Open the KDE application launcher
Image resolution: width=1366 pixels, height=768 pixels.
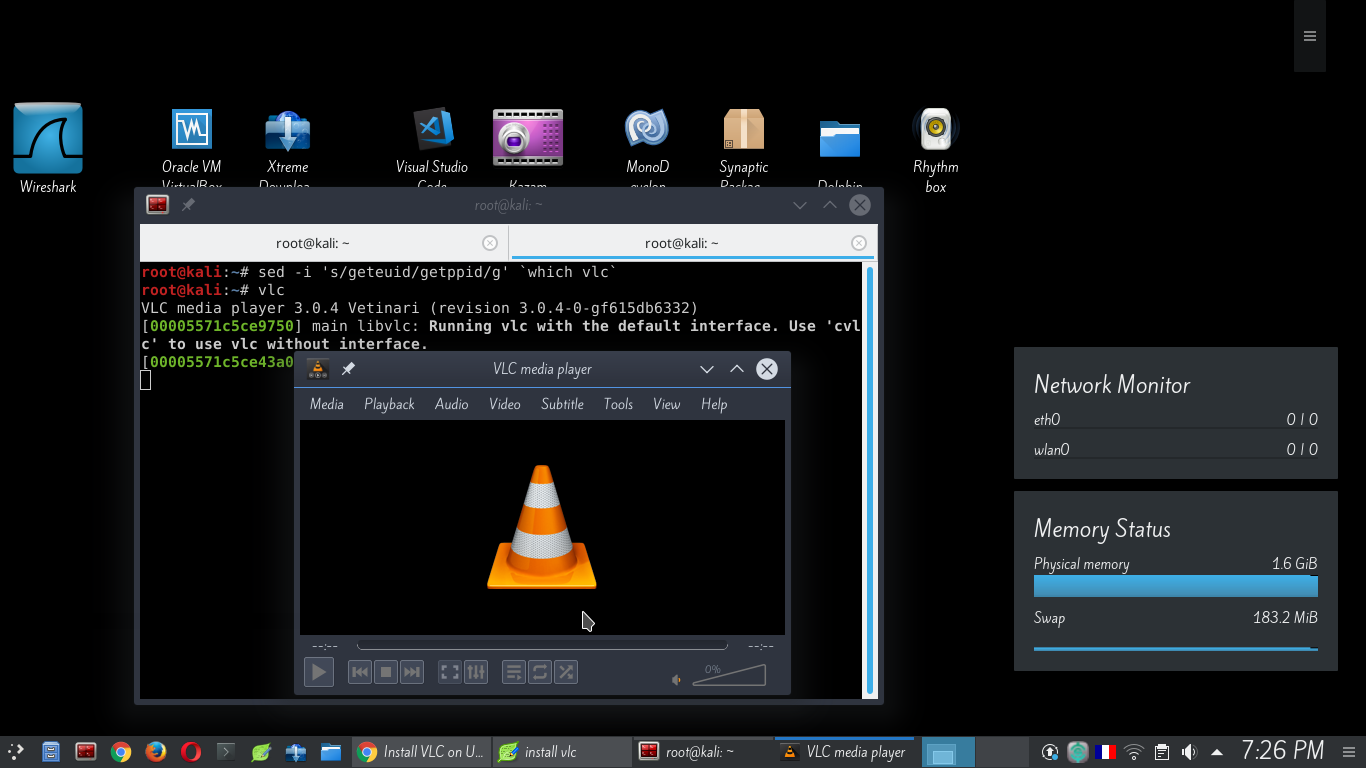[x=16, y=752]
